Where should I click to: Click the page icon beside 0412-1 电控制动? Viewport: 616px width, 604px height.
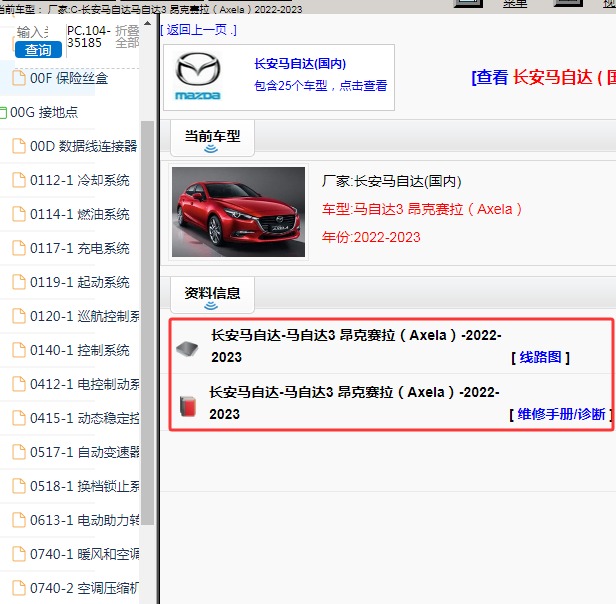click(19, 384)
